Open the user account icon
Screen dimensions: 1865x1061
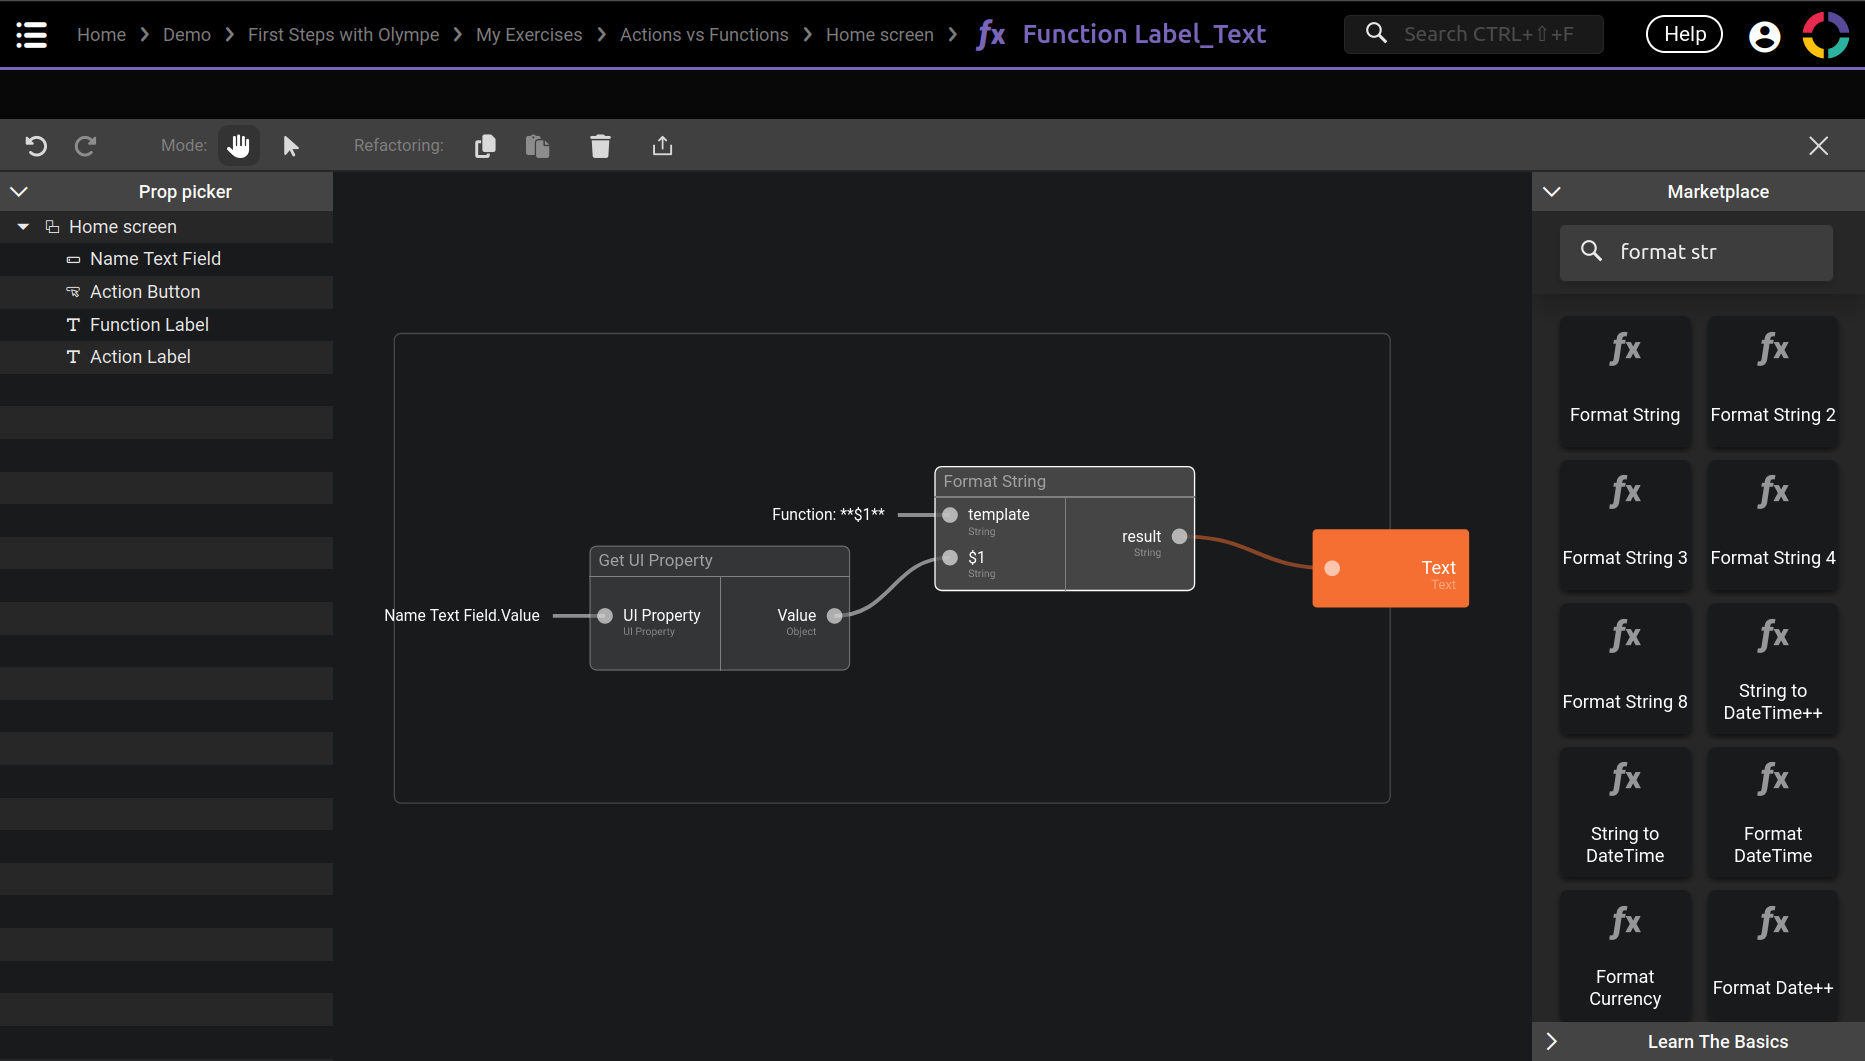point(1764,36)
